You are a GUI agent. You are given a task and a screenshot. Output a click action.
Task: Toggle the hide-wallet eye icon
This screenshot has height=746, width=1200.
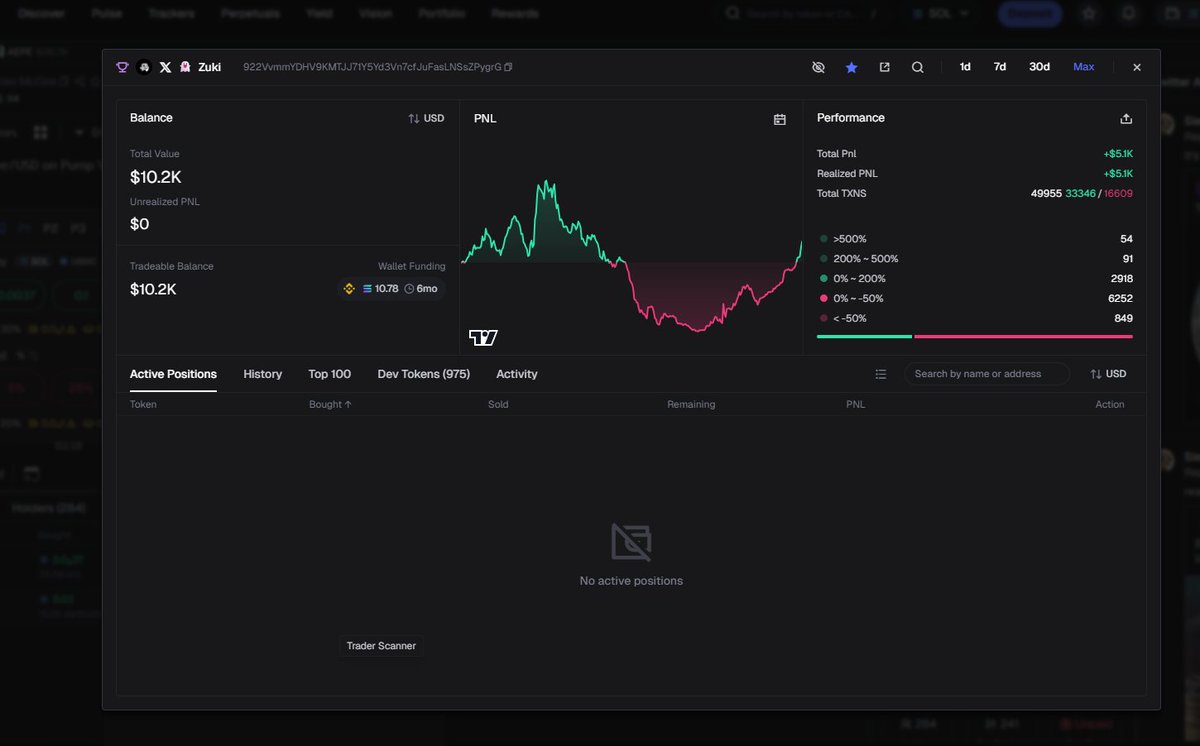[x=818, y=67]
